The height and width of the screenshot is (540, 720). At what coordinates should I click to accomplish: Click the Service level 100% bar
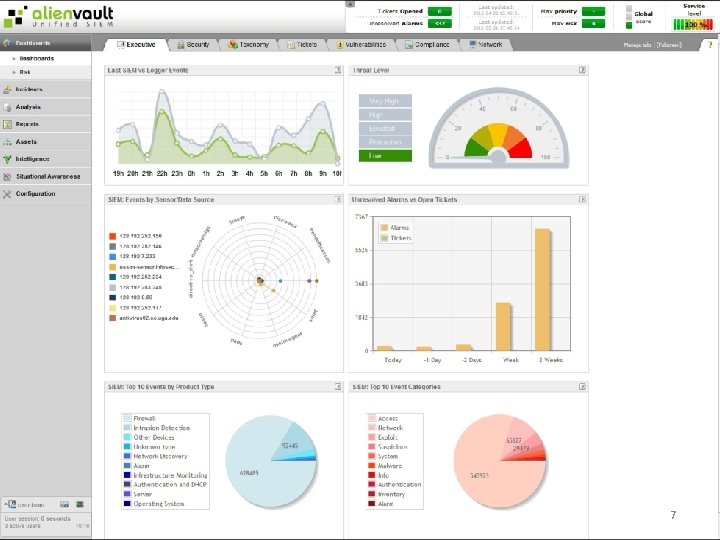(x=692, y=25)
